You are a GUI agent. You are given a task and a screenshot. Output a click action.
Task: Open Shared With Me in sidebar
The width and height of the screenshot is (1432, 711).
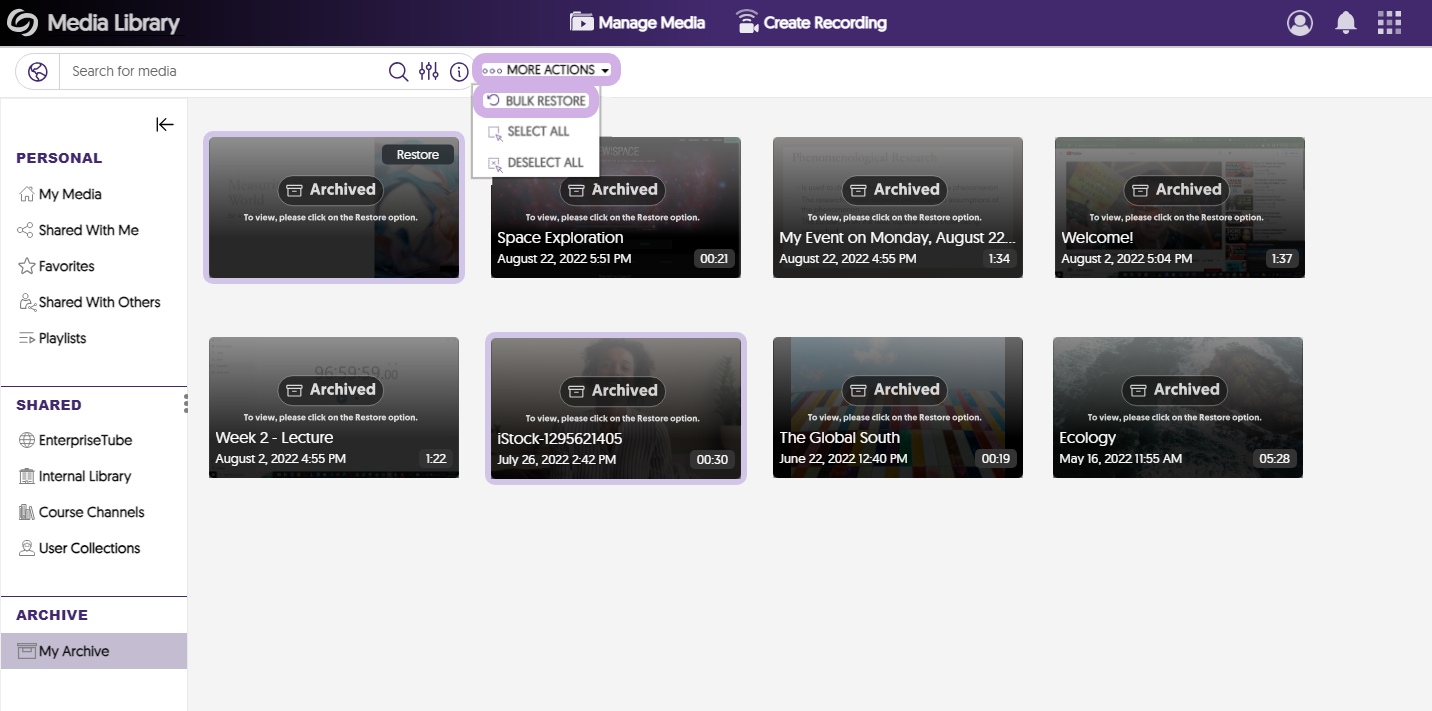88,230
